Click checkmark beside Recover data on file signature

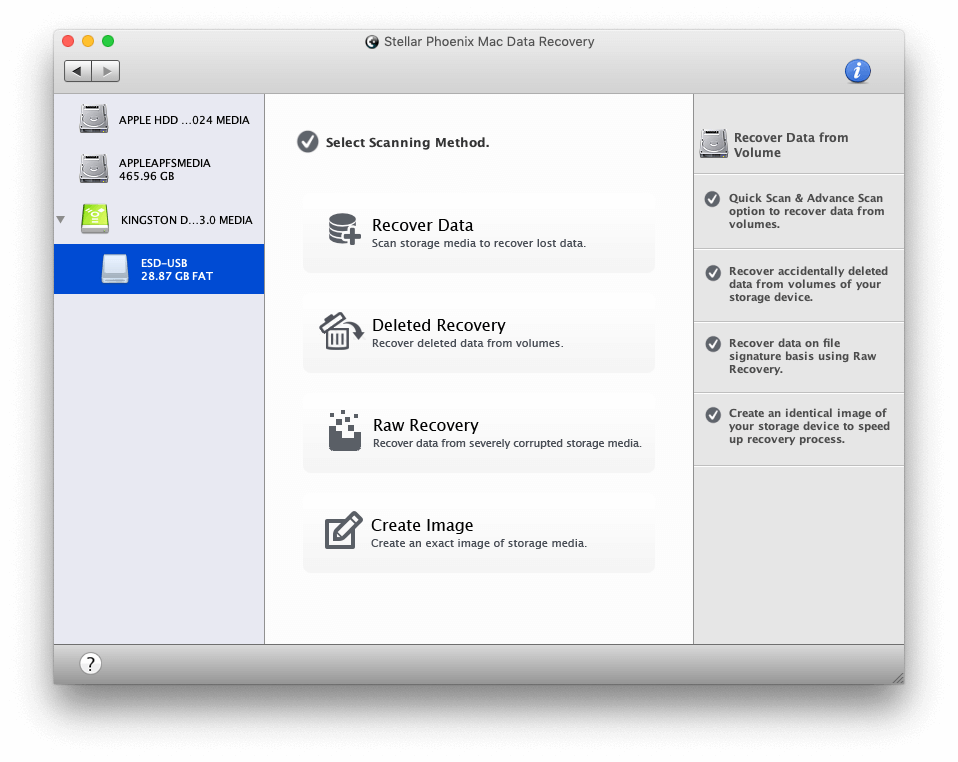[x=713, y=344]
